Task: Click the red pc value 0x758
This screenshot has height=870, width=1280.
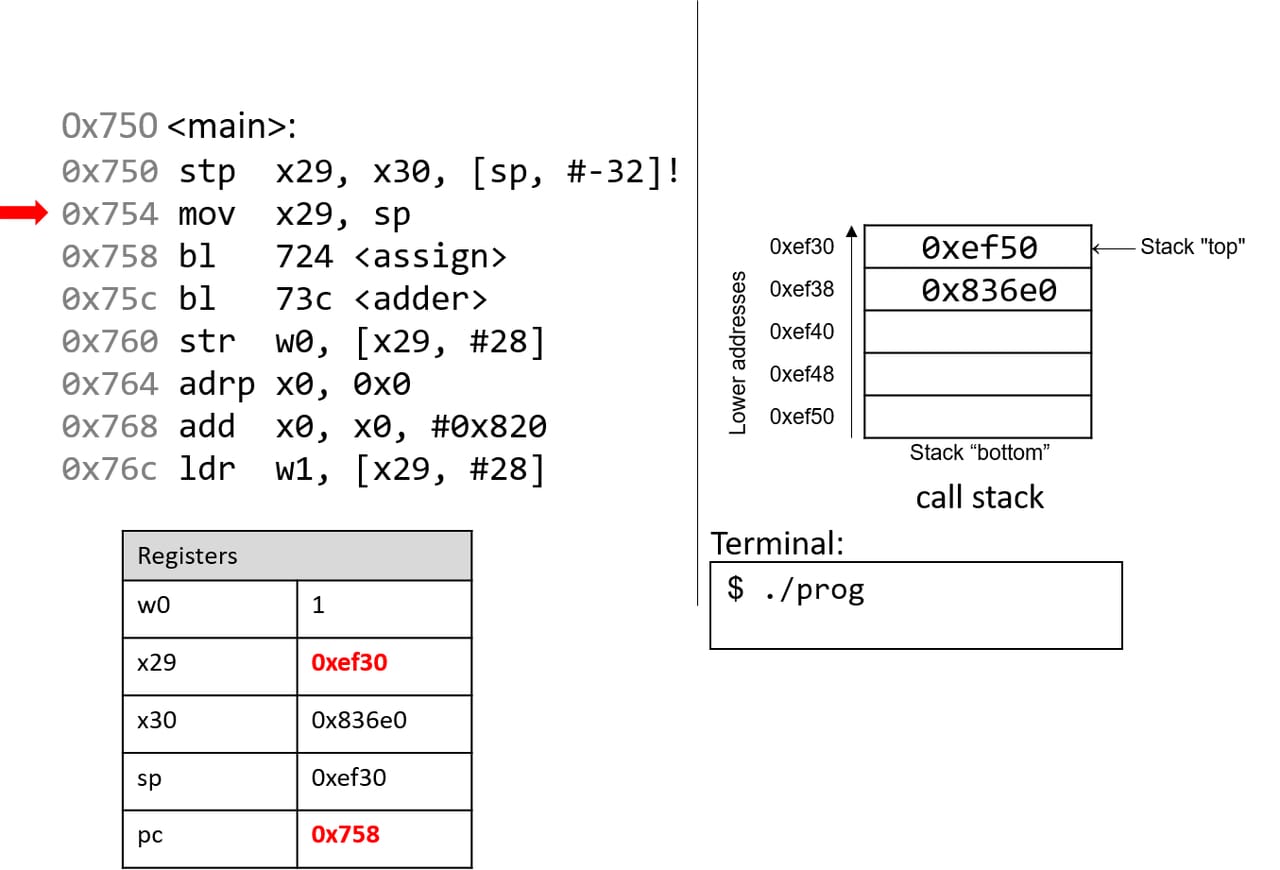Action: [x=345, y=834]
